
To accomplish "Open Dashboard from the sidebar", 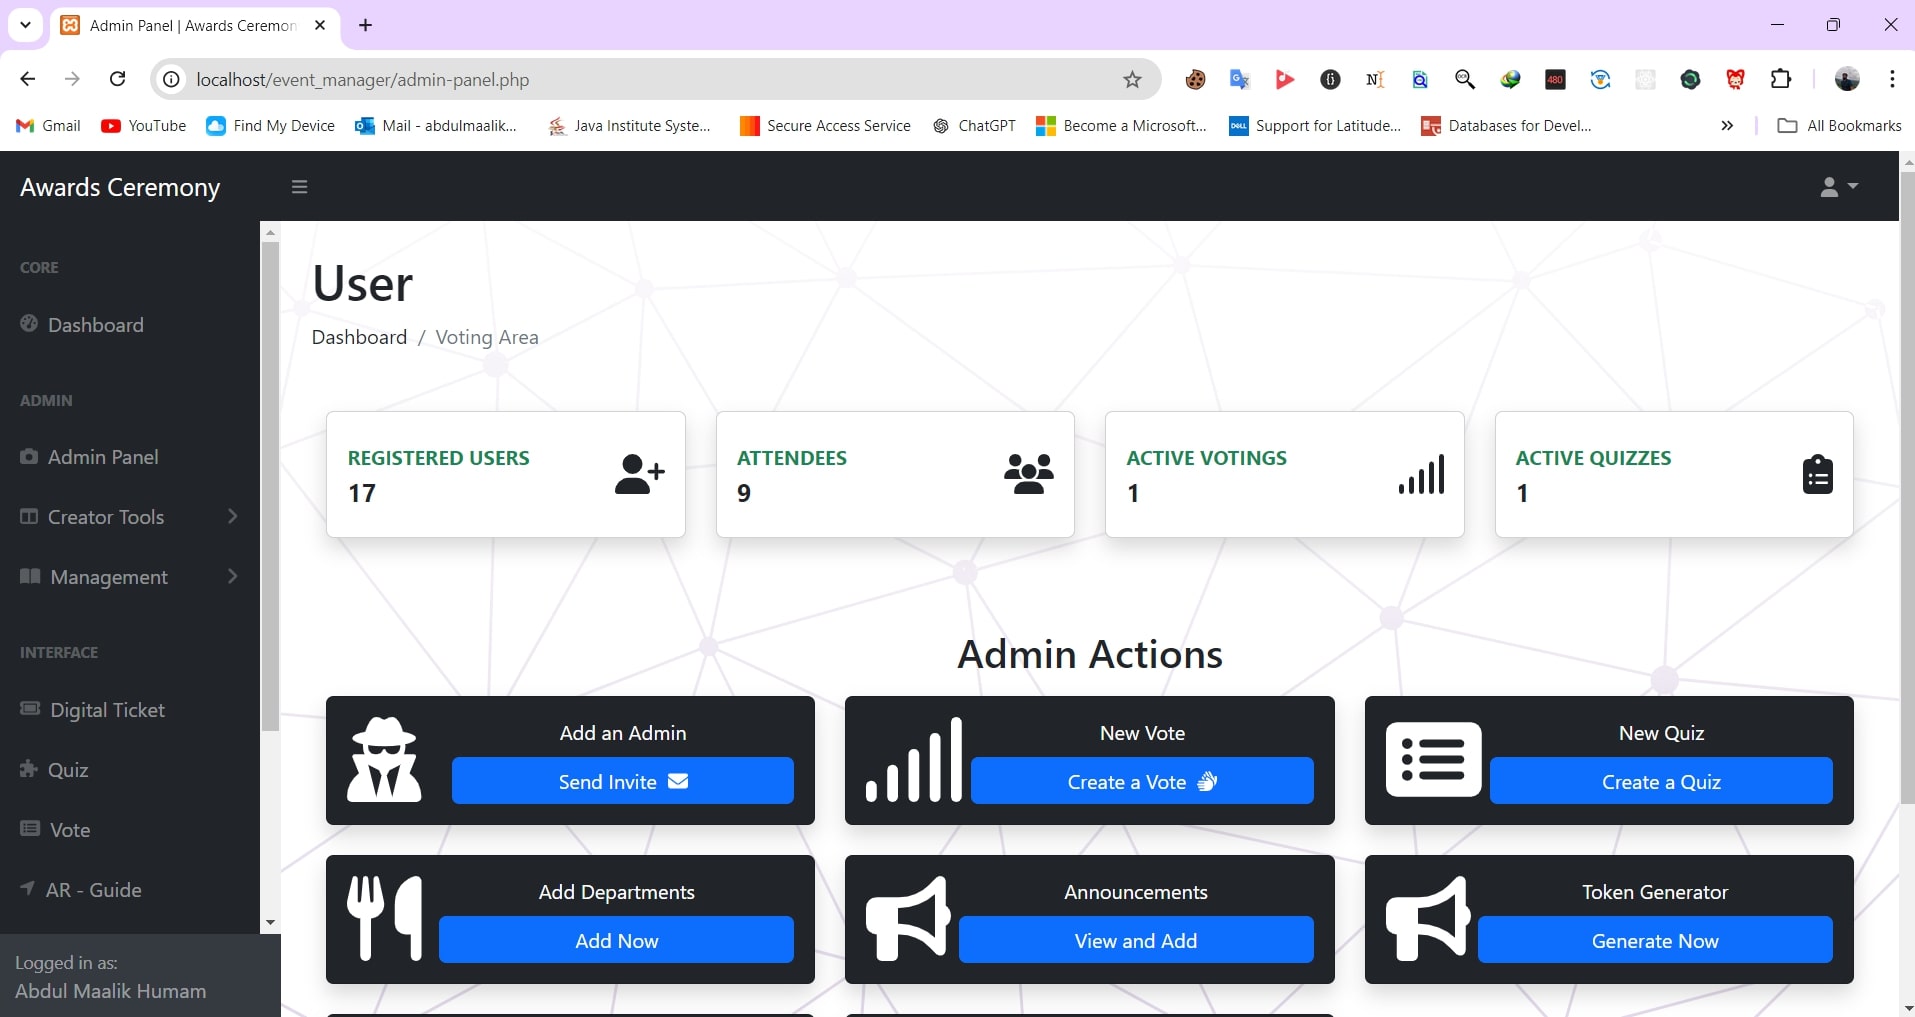I will pos(95,325).
